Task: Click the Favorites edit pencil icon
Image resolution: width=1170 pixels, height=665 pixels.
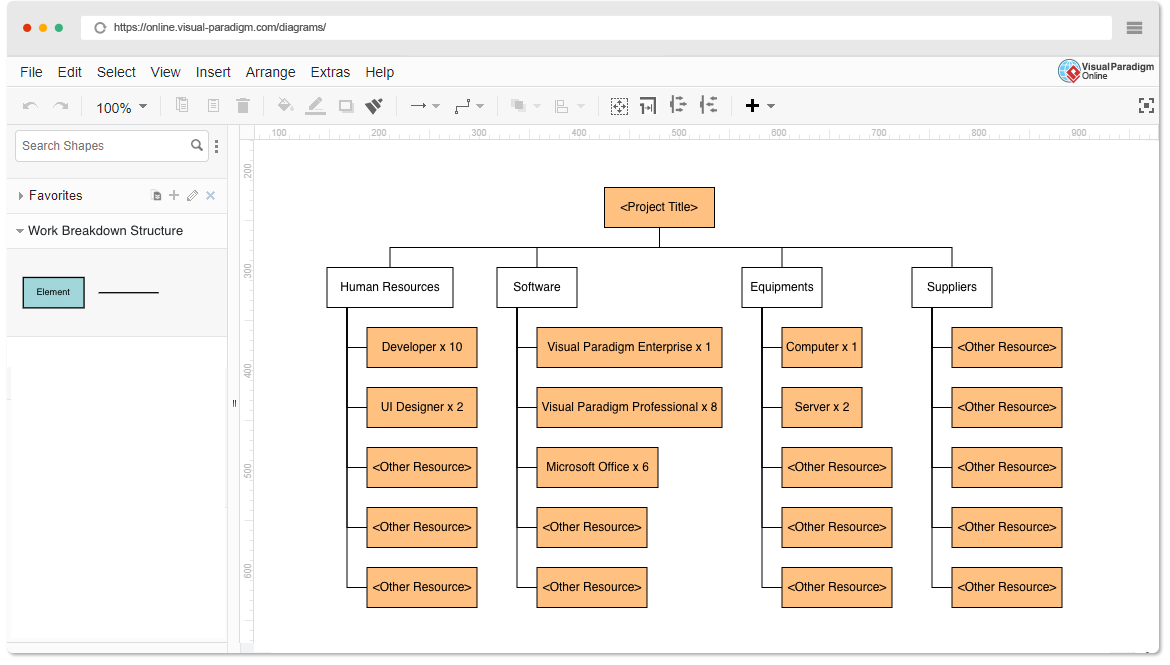Action: [x=193, y=196]
